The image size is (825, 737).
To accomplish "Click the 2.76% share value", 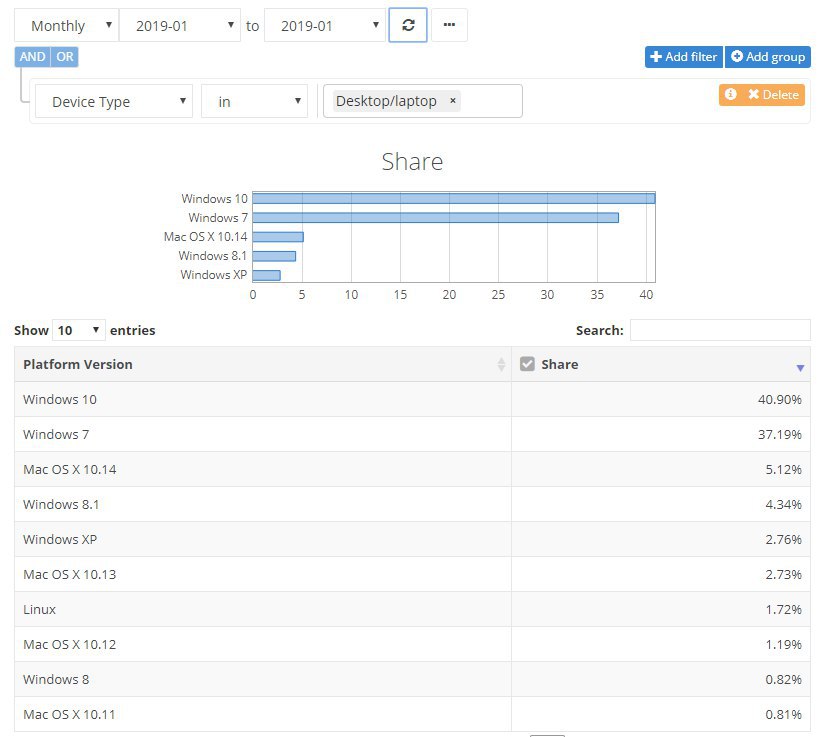I will coord(783,539).
